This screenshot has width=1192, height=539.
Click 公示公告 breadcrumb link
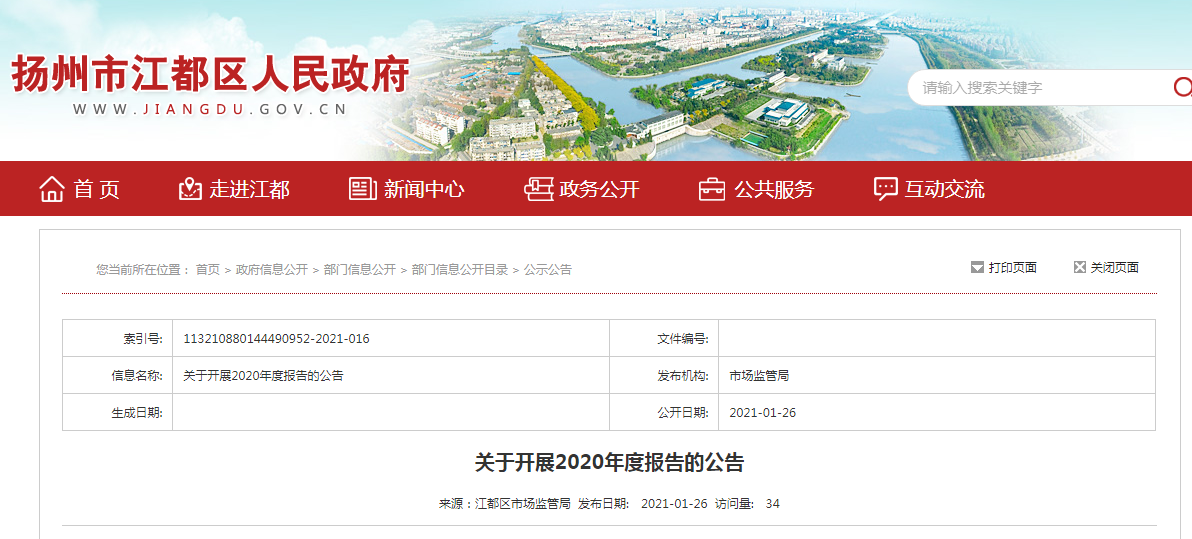[x=548, y=270]
